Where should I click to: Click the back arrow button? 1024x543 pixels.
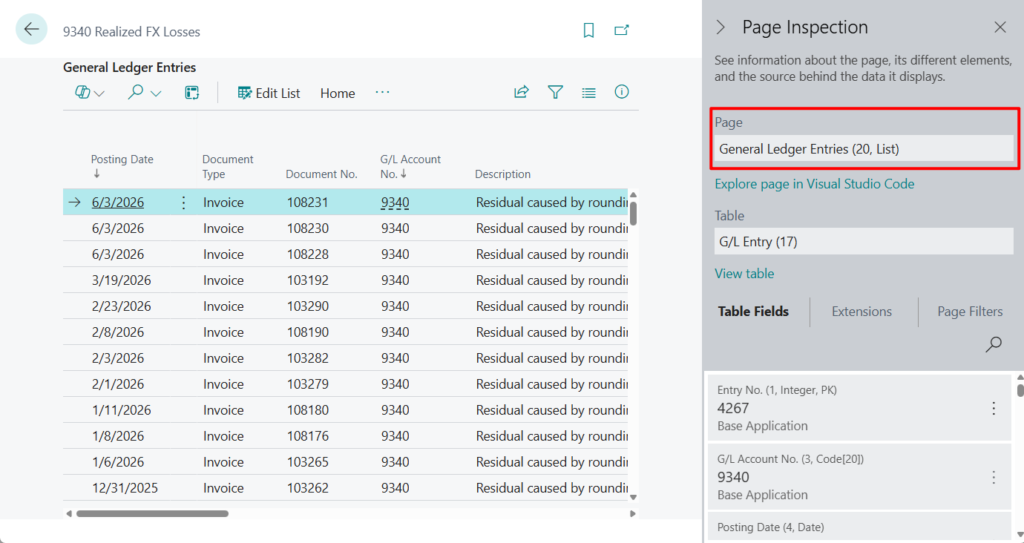coord(31,30)
